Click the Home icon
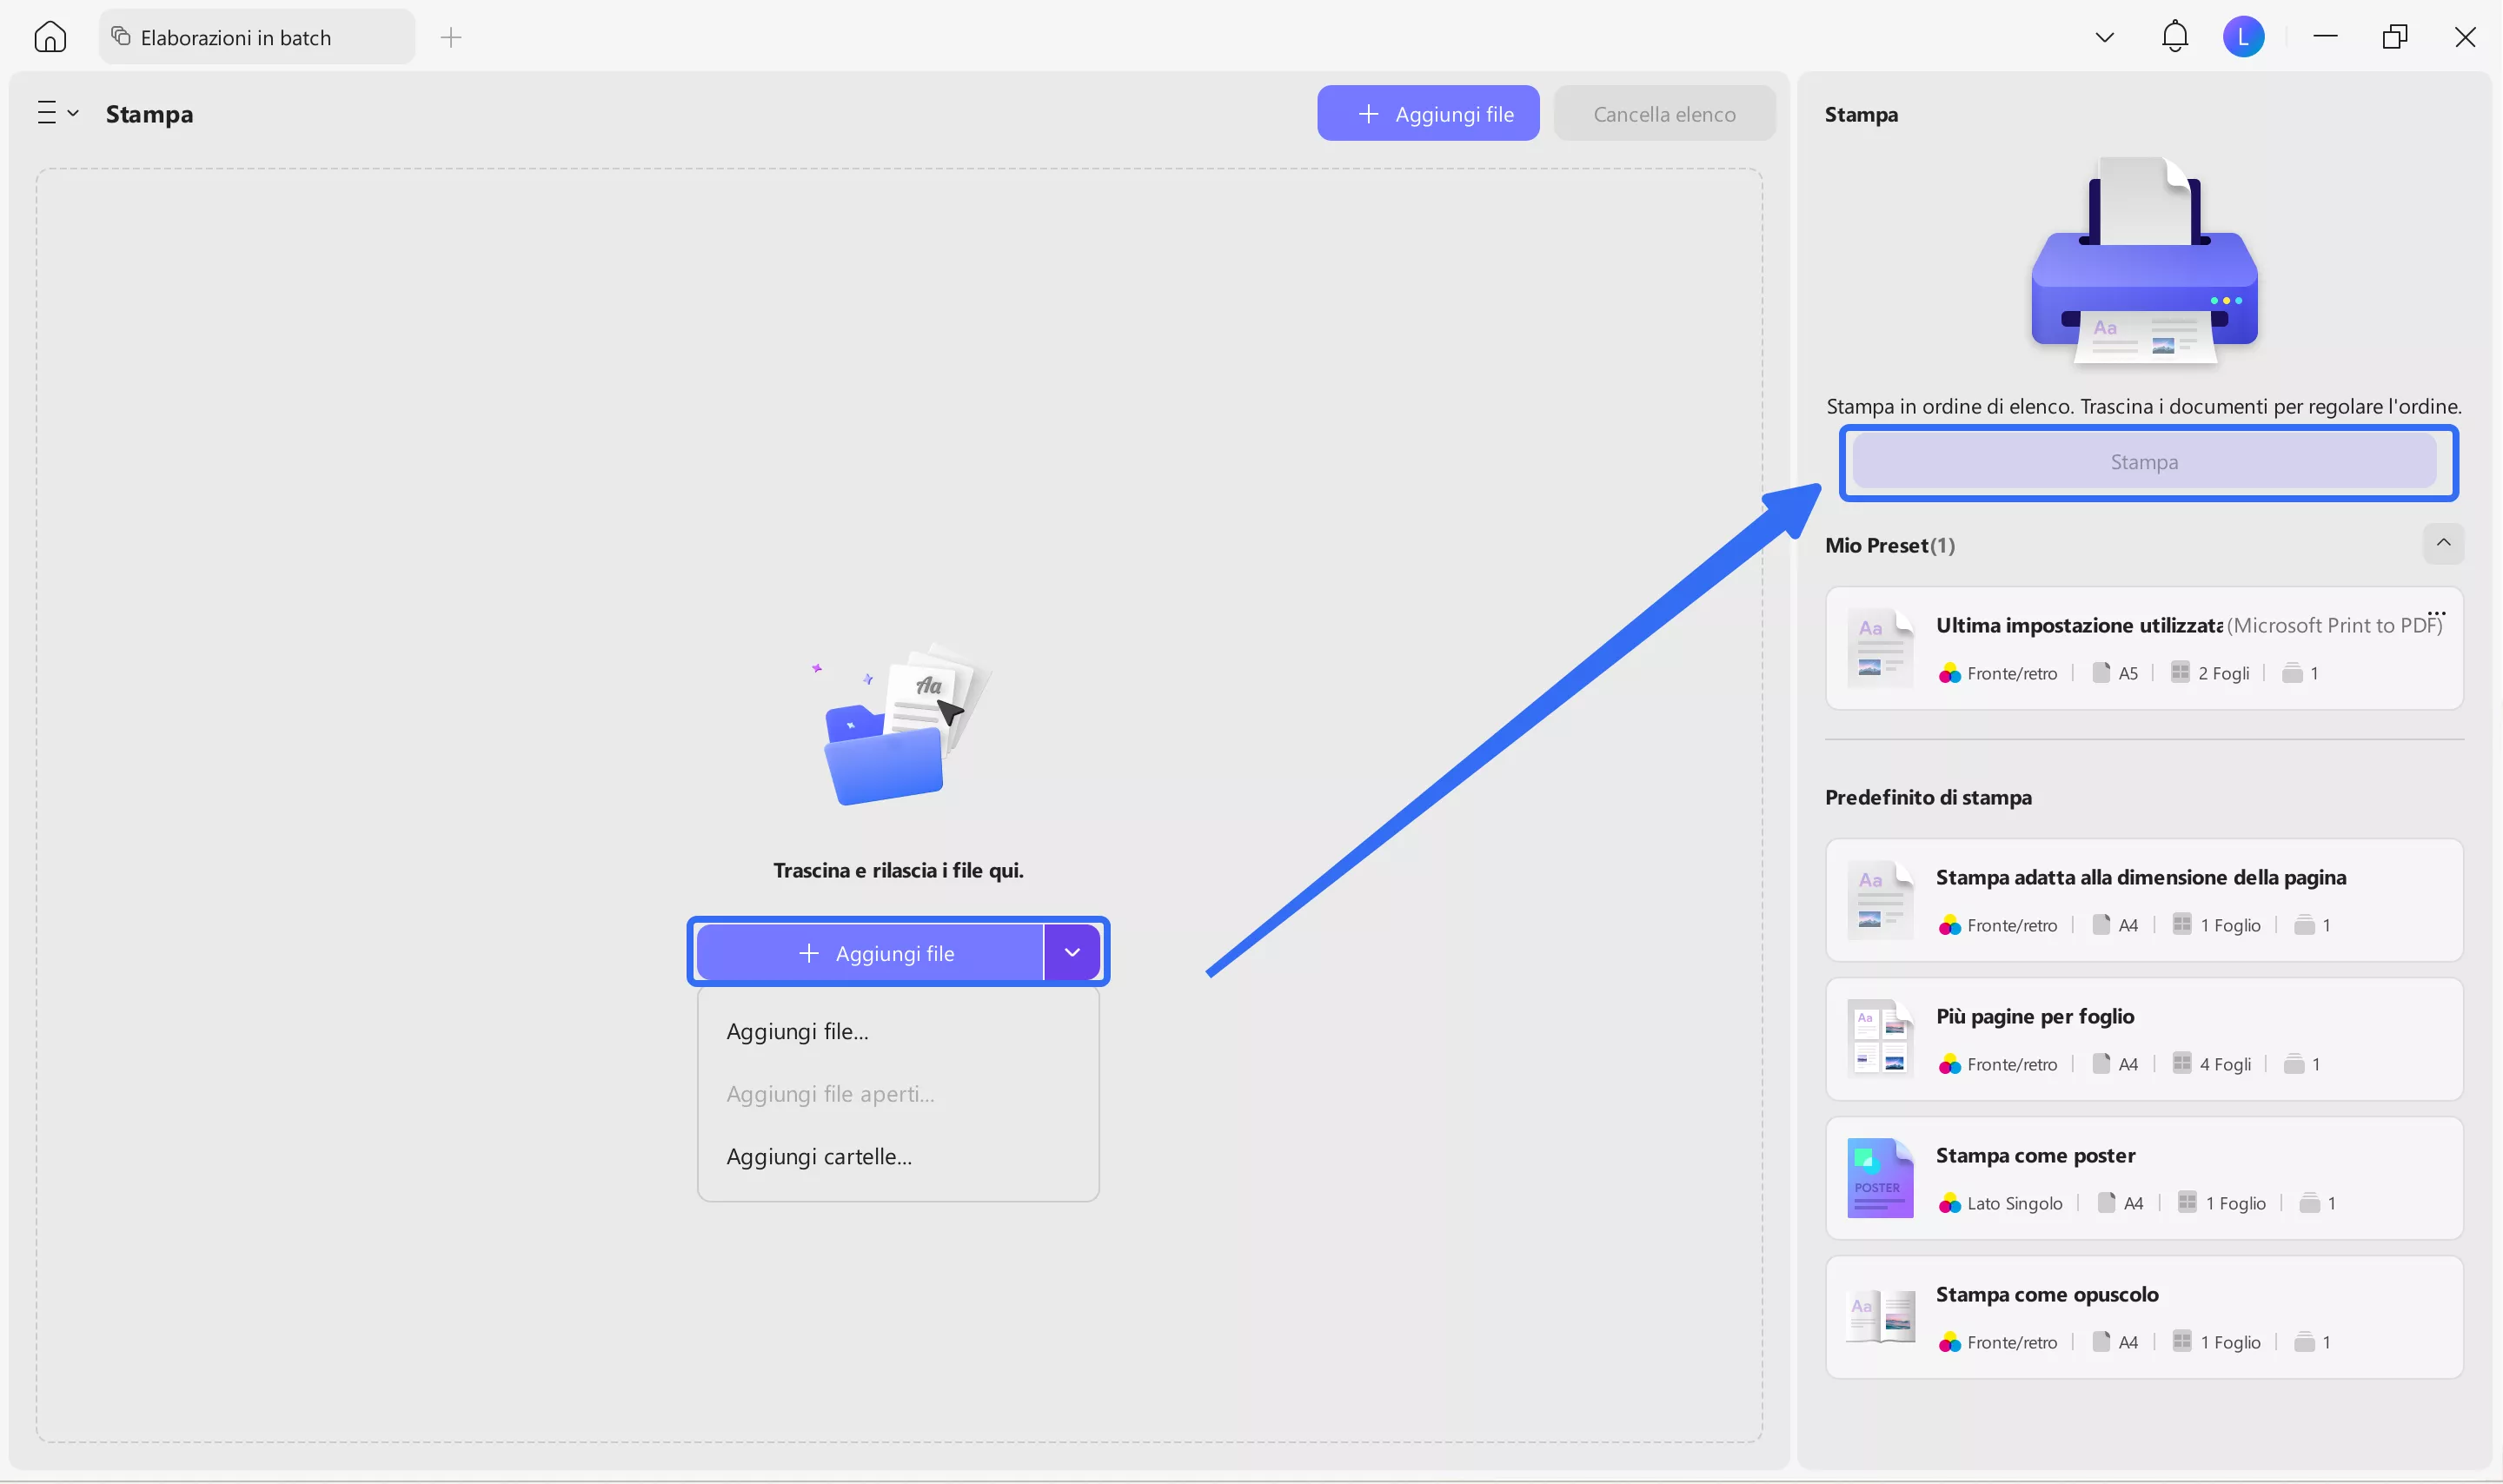 (50, 37)
